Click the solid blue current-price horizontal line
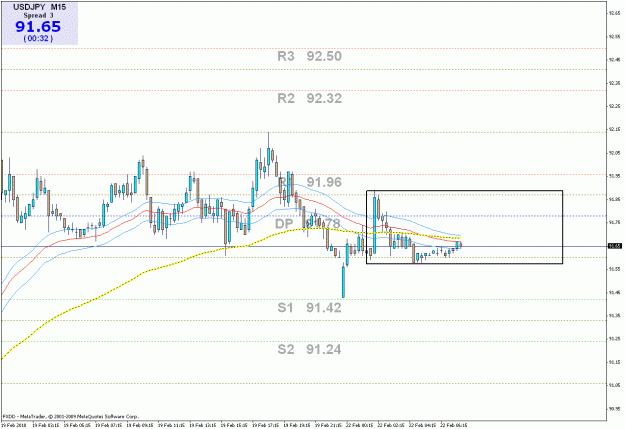 point(304,246)
